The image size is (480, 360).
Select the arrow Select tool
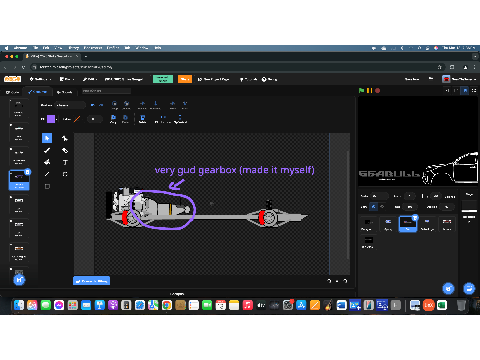click(x=47, y=138)
